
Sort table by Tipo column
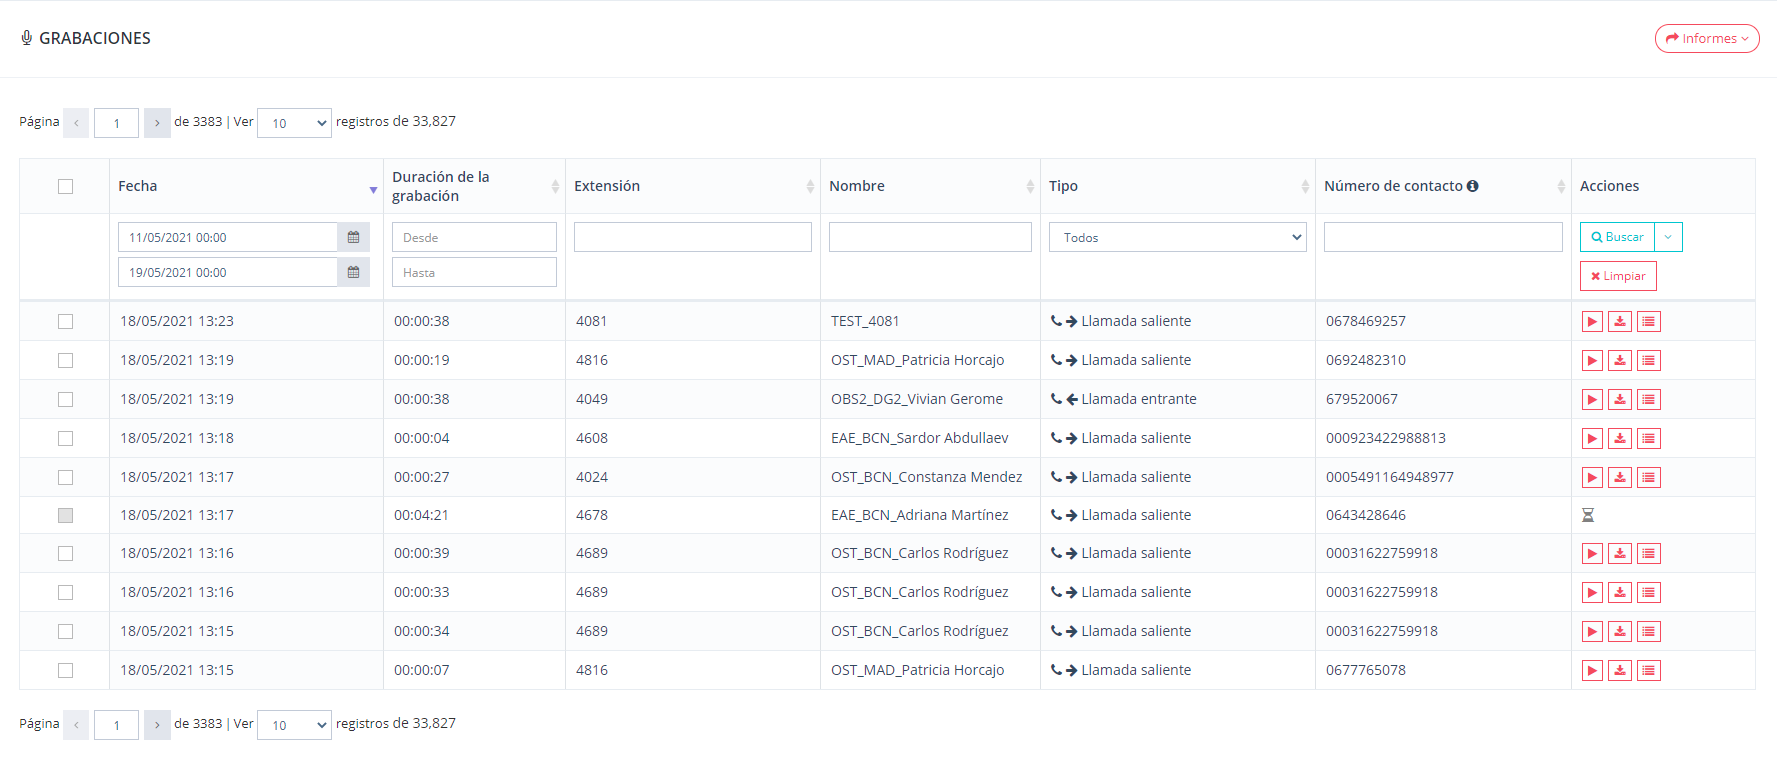1177,186
